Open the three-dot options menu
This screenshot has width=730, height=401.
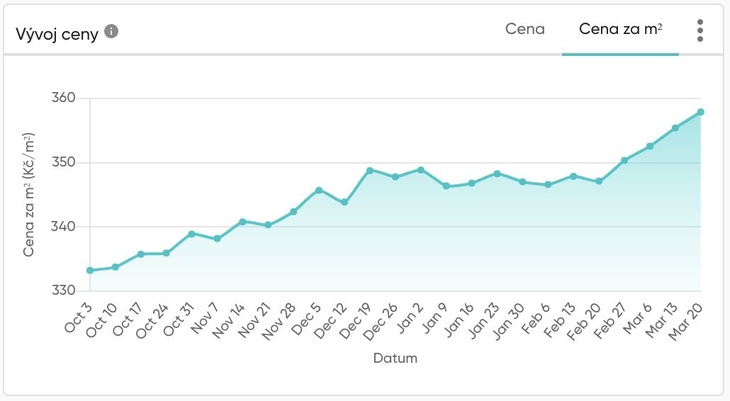pos(700,31)
